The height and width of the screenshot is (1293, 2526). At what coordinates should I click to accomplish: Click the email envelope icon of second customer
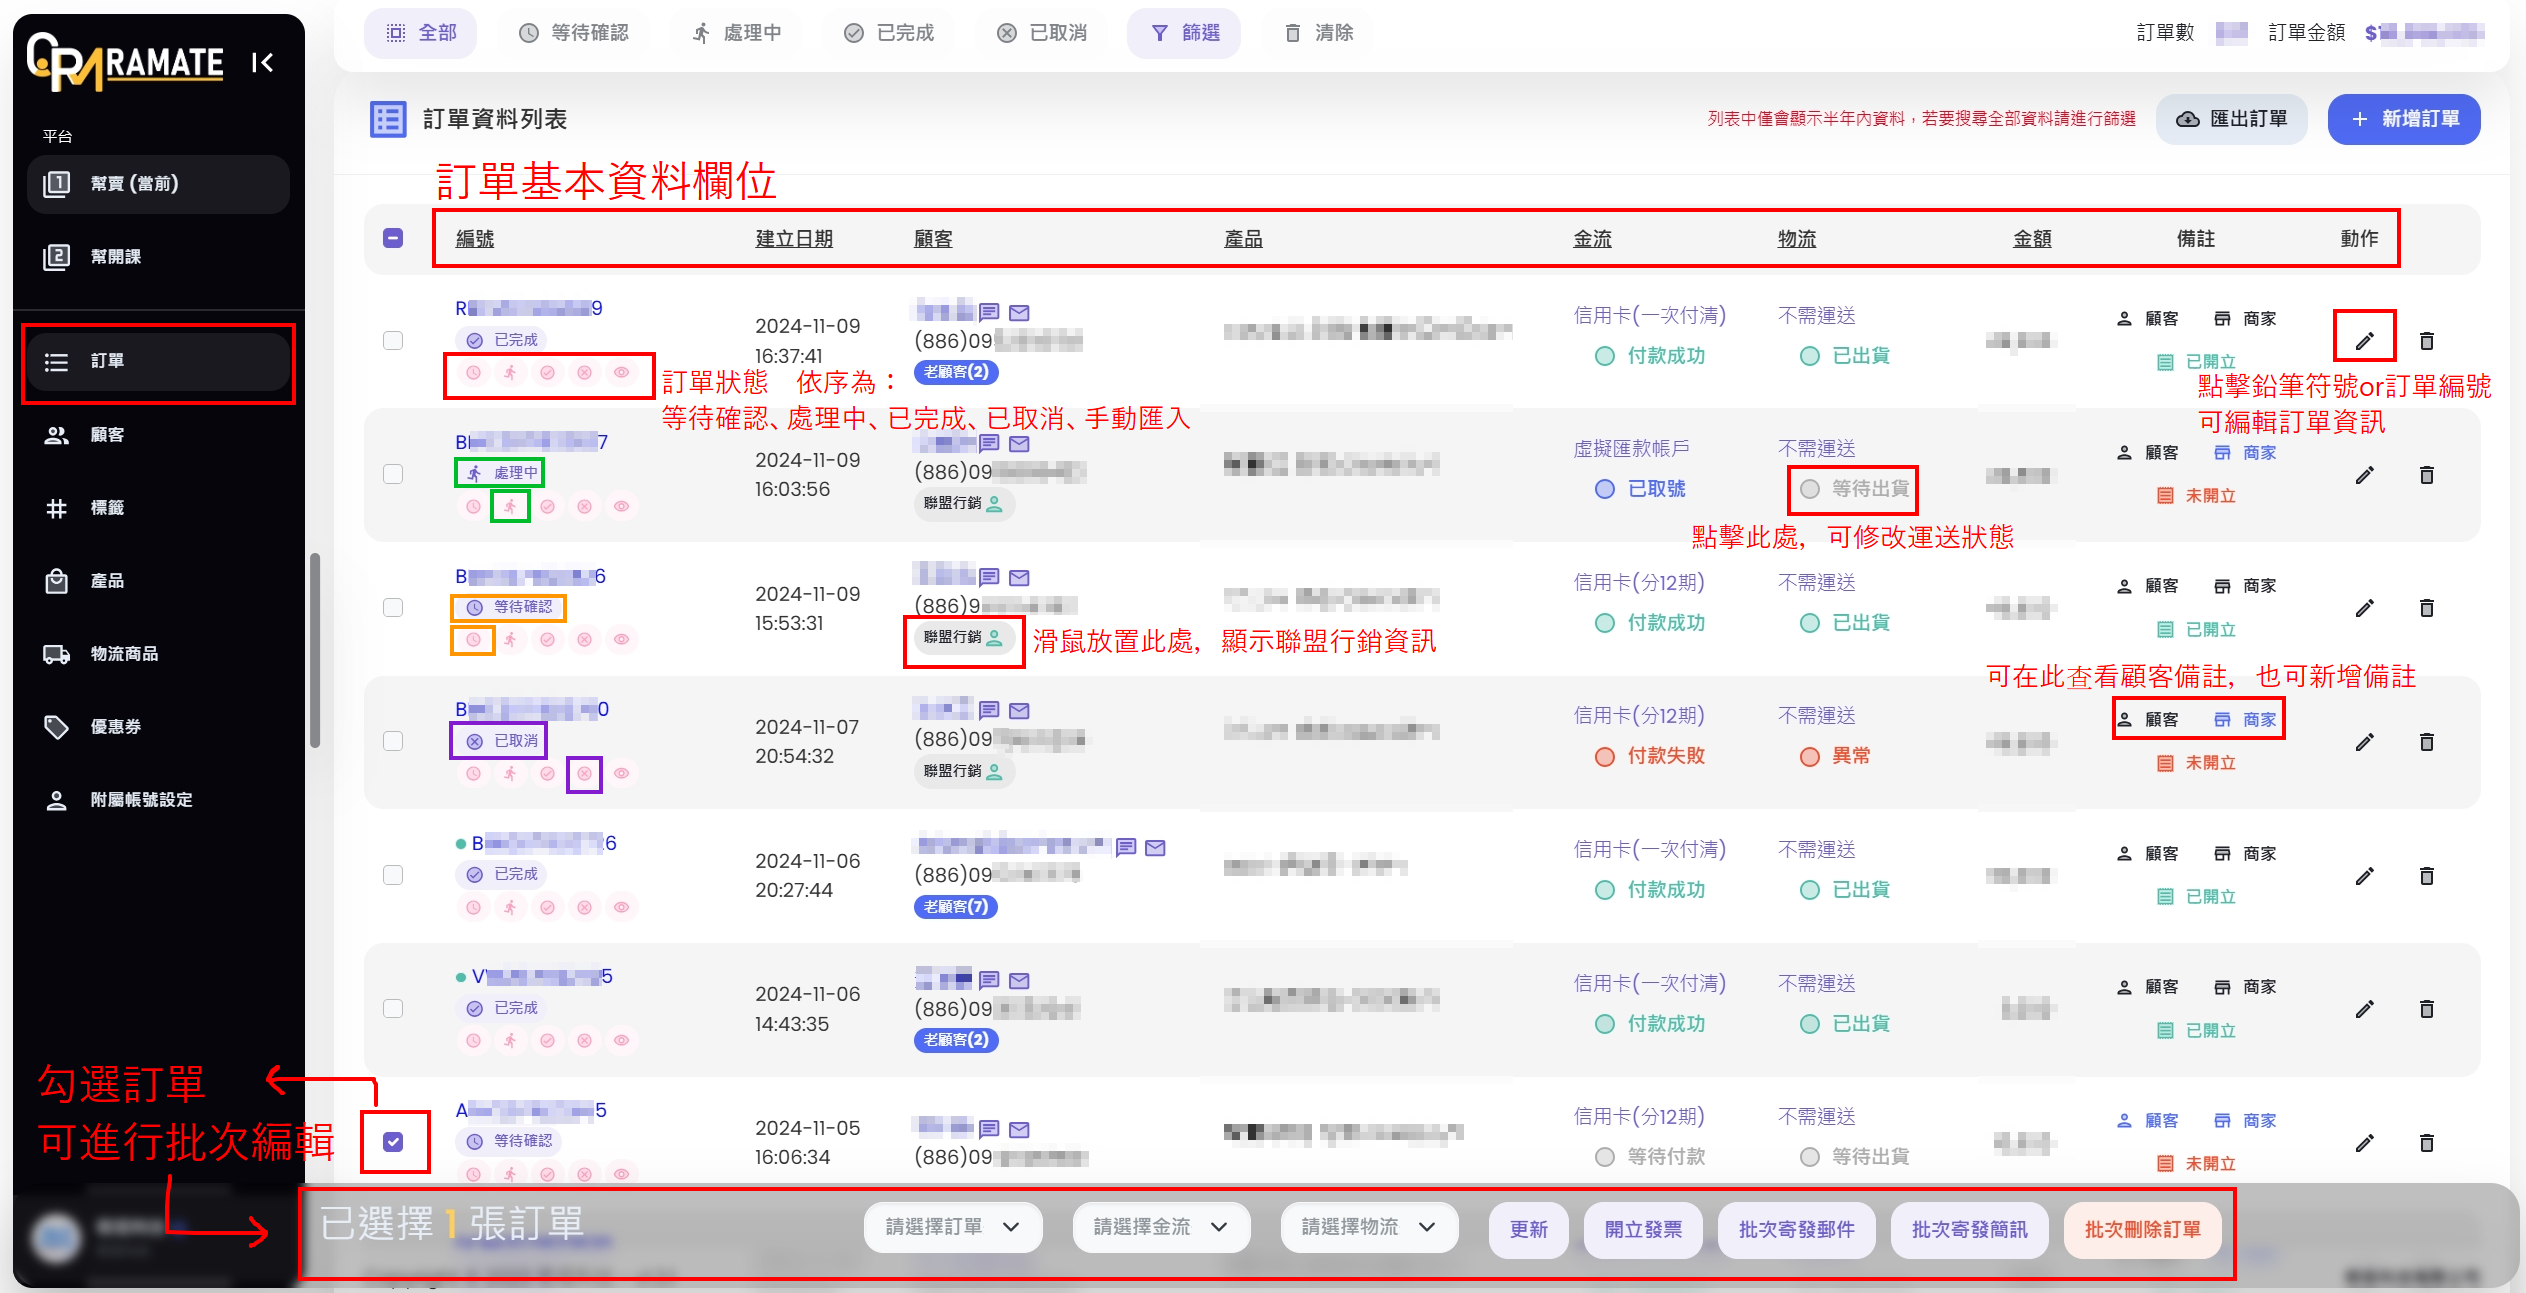[1019, 443]
